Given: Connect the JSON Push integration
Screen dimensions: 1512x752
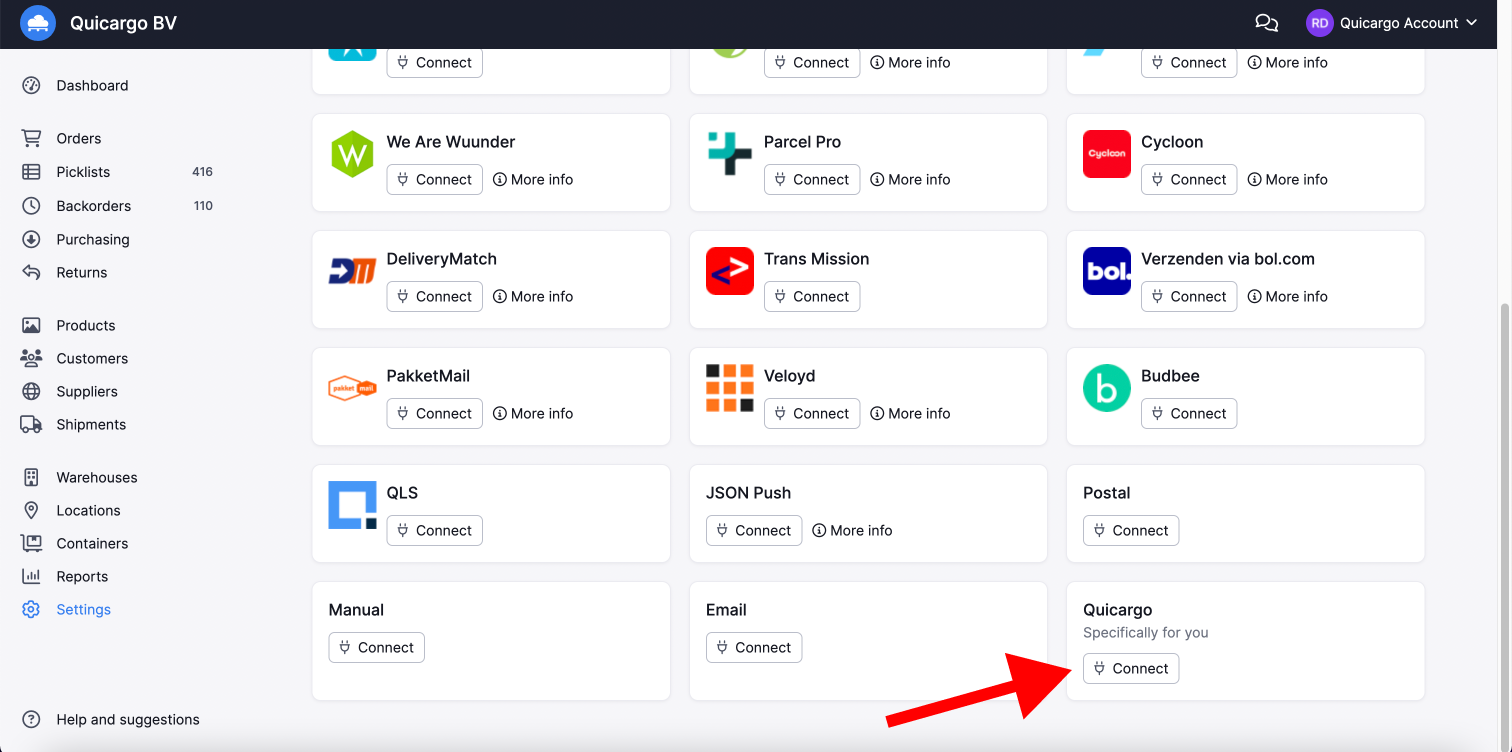Looking at the screenshot, I should (x=754, y=530).
